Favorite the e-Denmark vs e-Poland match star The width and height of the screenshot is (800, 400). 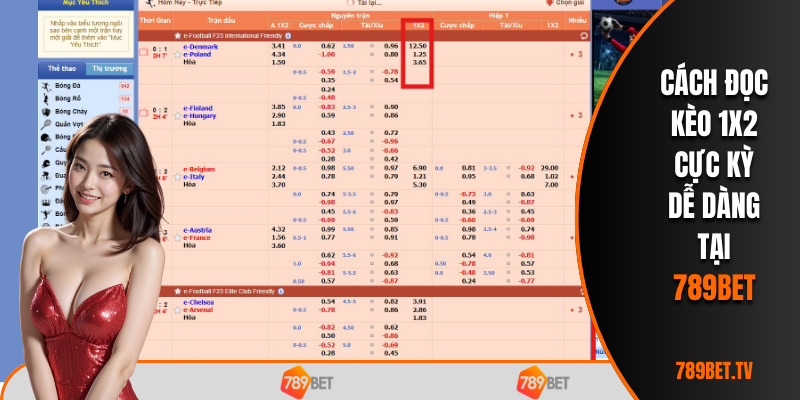coord(178,54)
